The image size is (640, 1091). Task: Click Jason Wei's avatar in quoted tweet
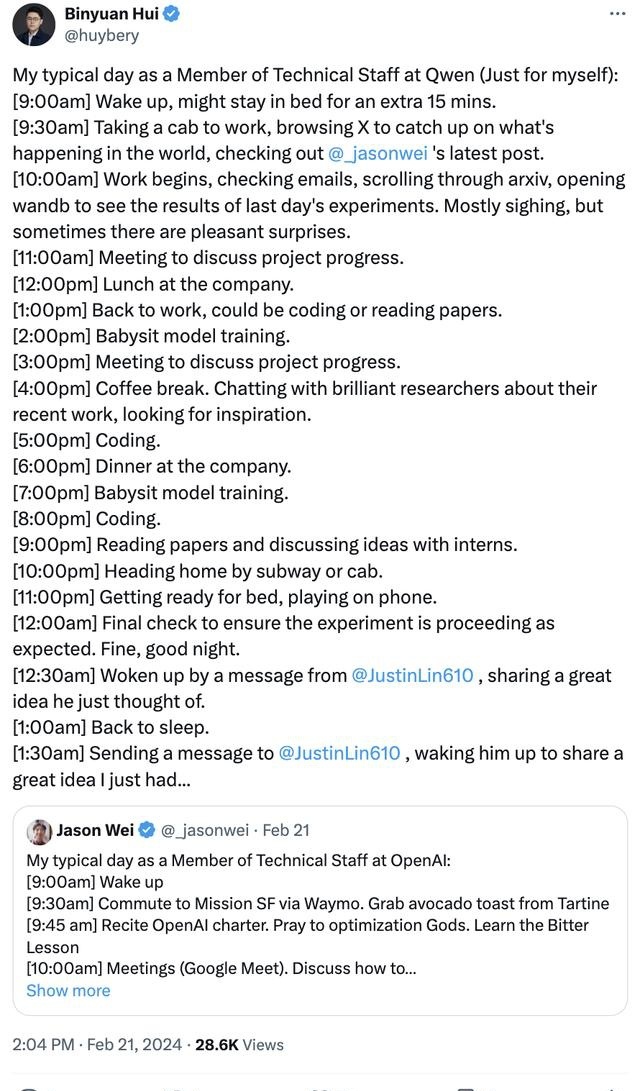[x=40, y=831]
